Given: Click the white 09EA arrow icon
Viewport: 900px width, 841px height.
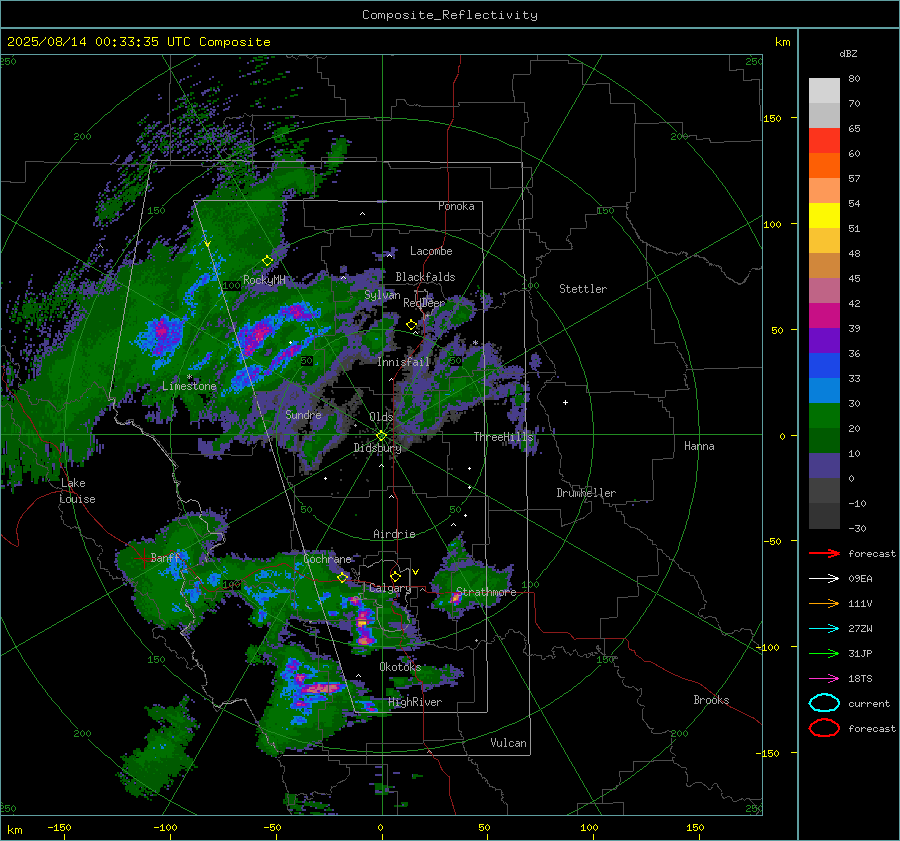Looking at the screenshot, I should pos(824,578).
